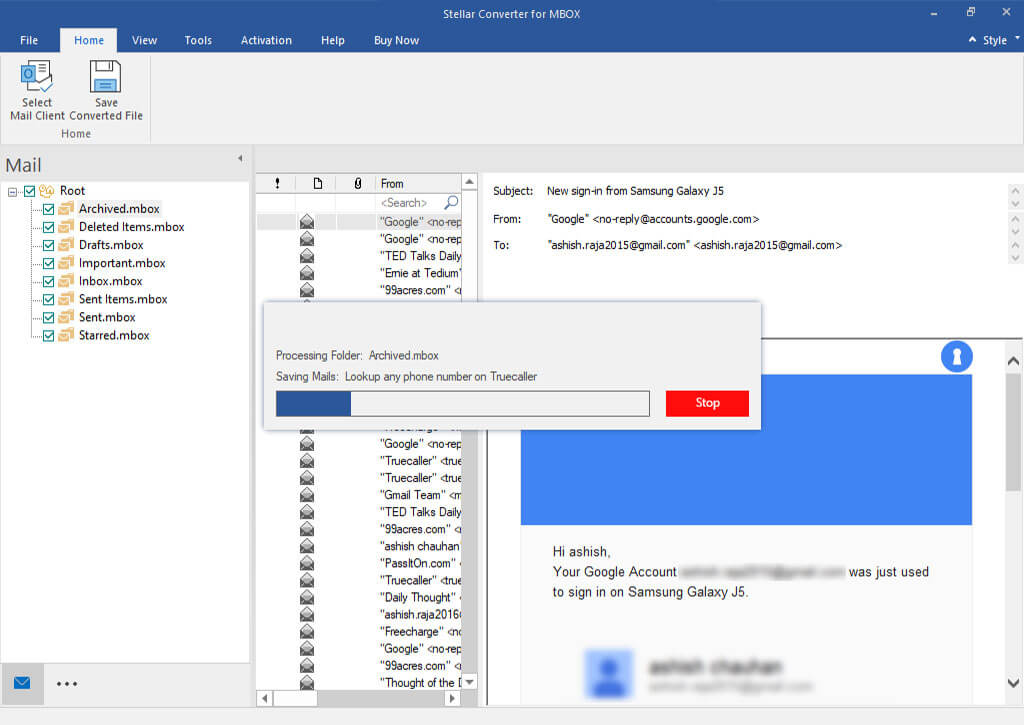This screenshot has width=1024, height=725.
Task: Click envelope icon of ashish chauhan row
Action: [x=307, y=546]
